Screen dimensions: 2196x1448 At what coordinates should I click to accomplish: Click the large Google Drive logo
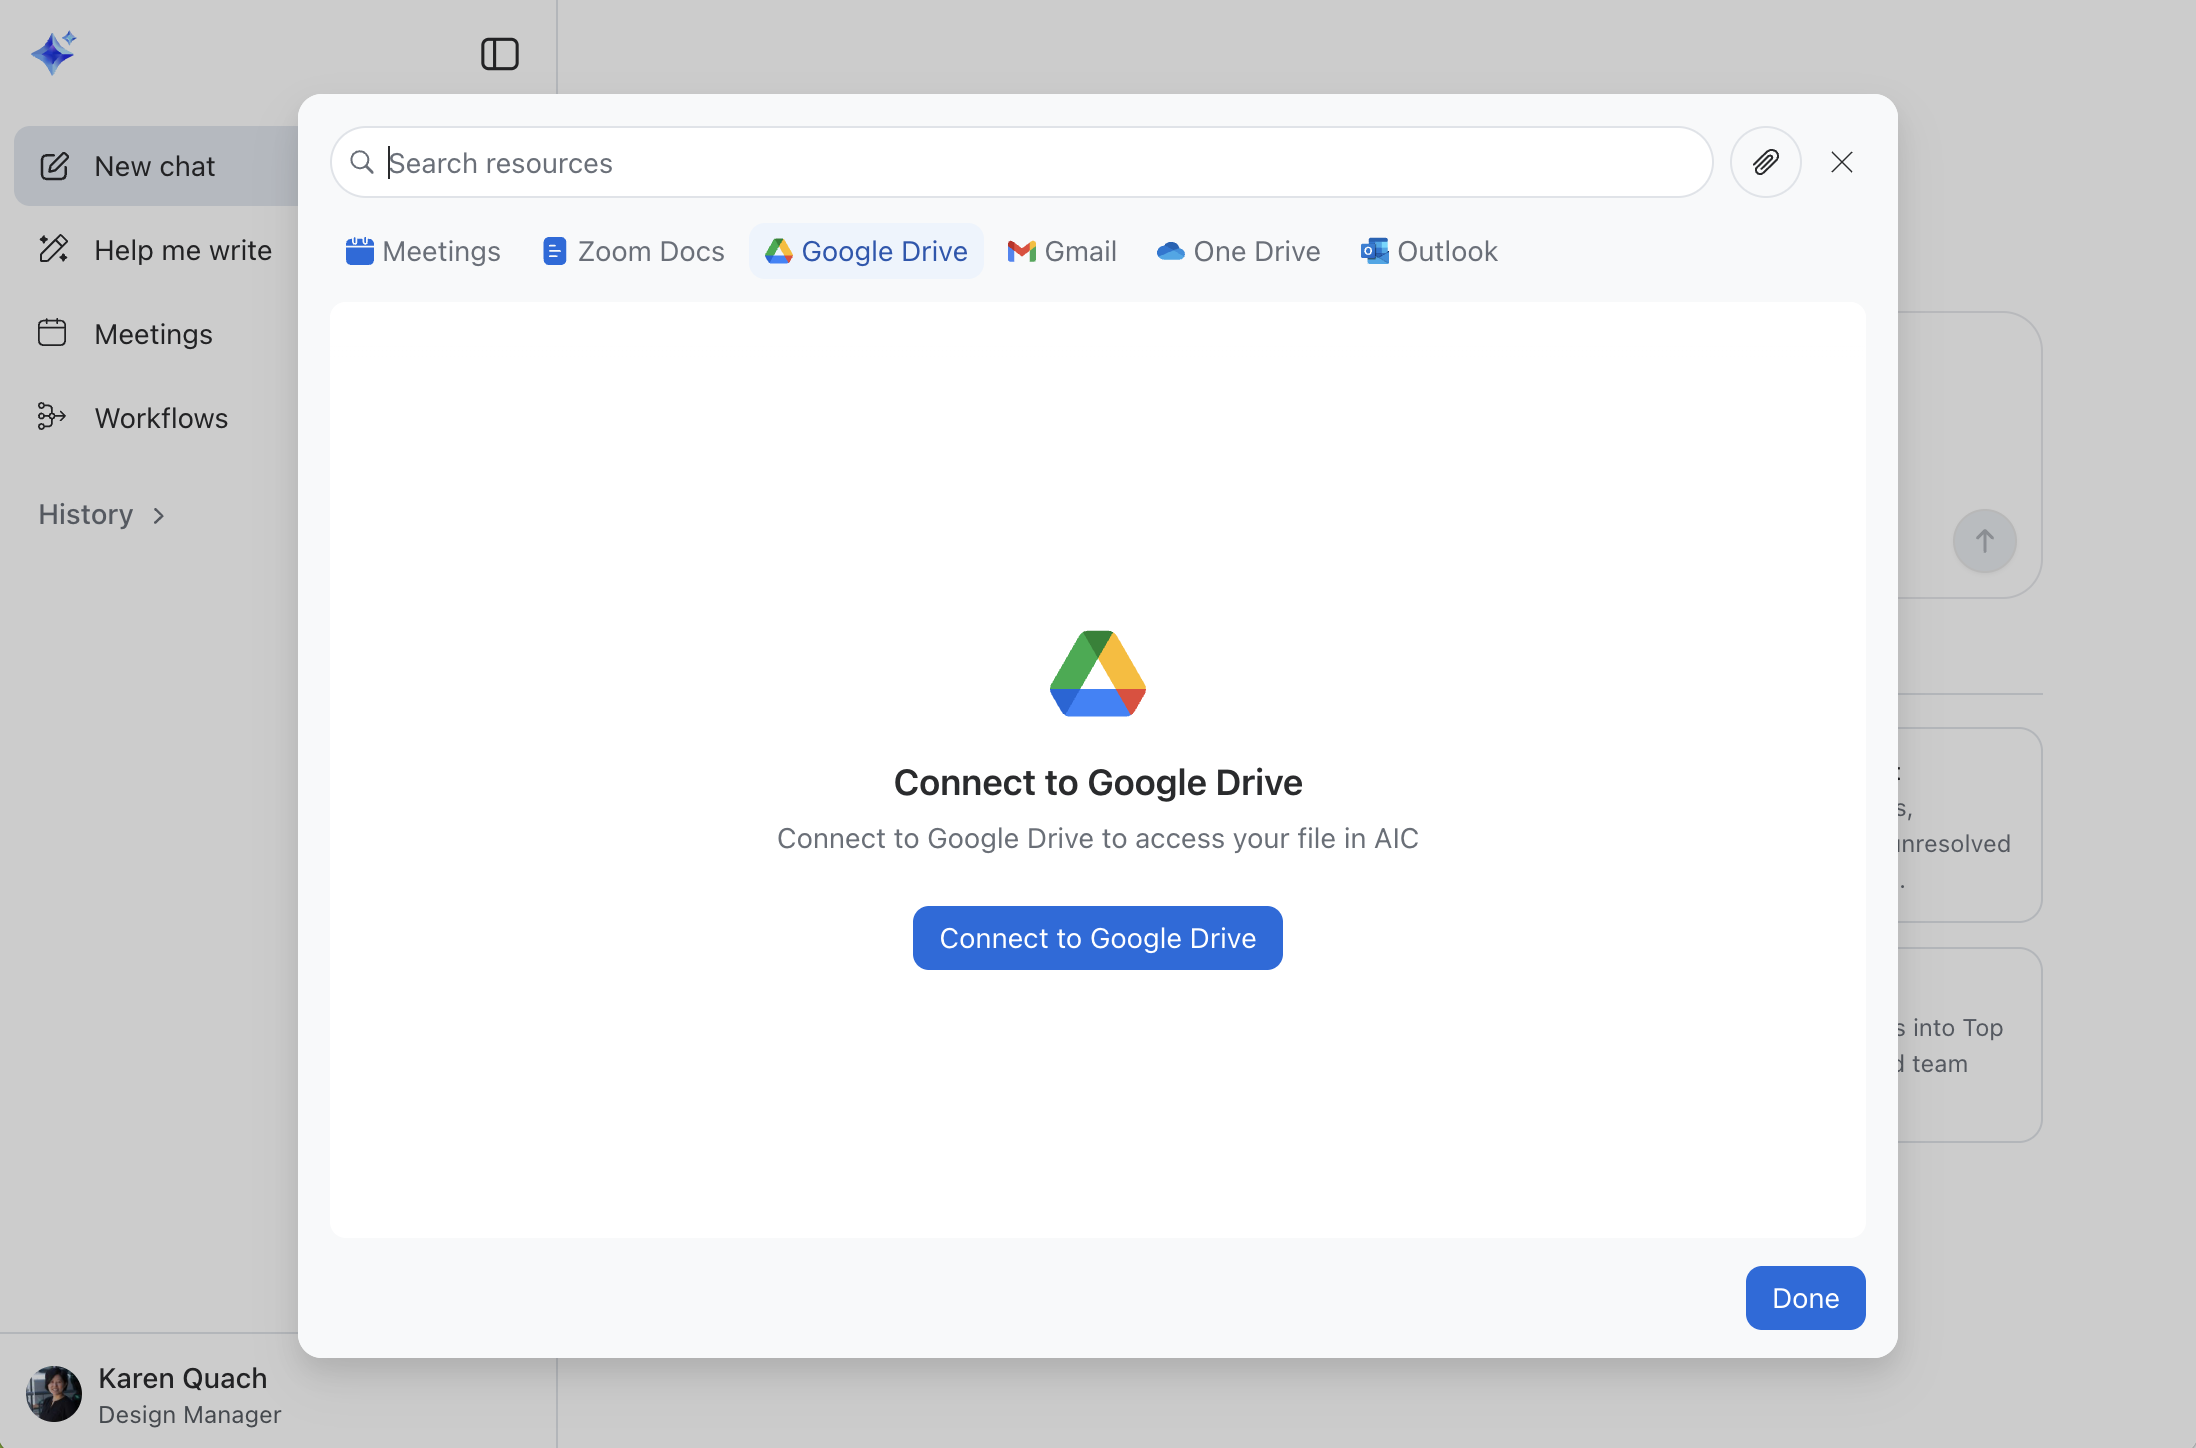(1097, 673)
